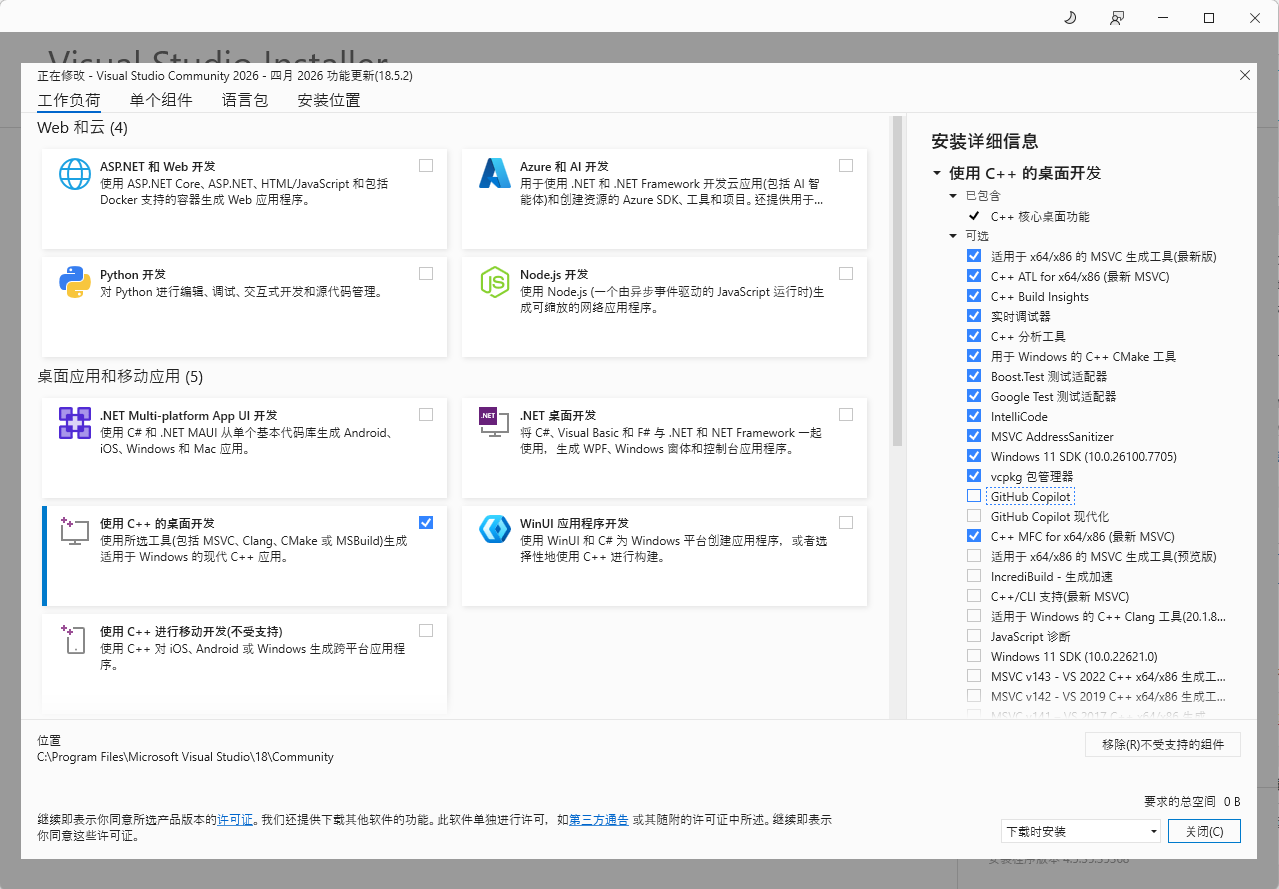Screen dimensions: 1279x889
Task: Click the 关闭(C) button
Action: 1204,831
